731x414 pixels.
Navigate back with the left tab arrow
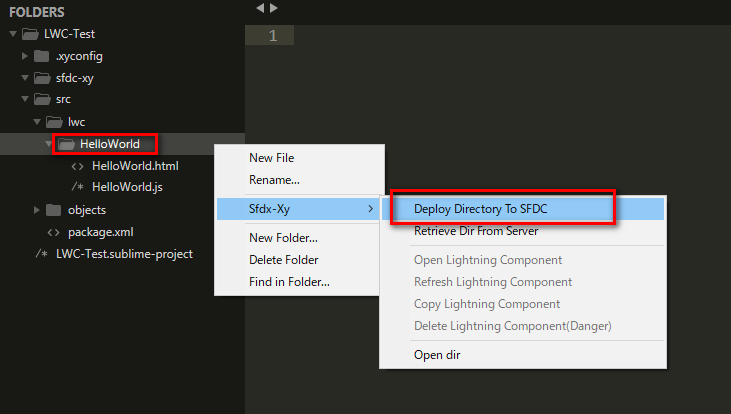point(260,8)
